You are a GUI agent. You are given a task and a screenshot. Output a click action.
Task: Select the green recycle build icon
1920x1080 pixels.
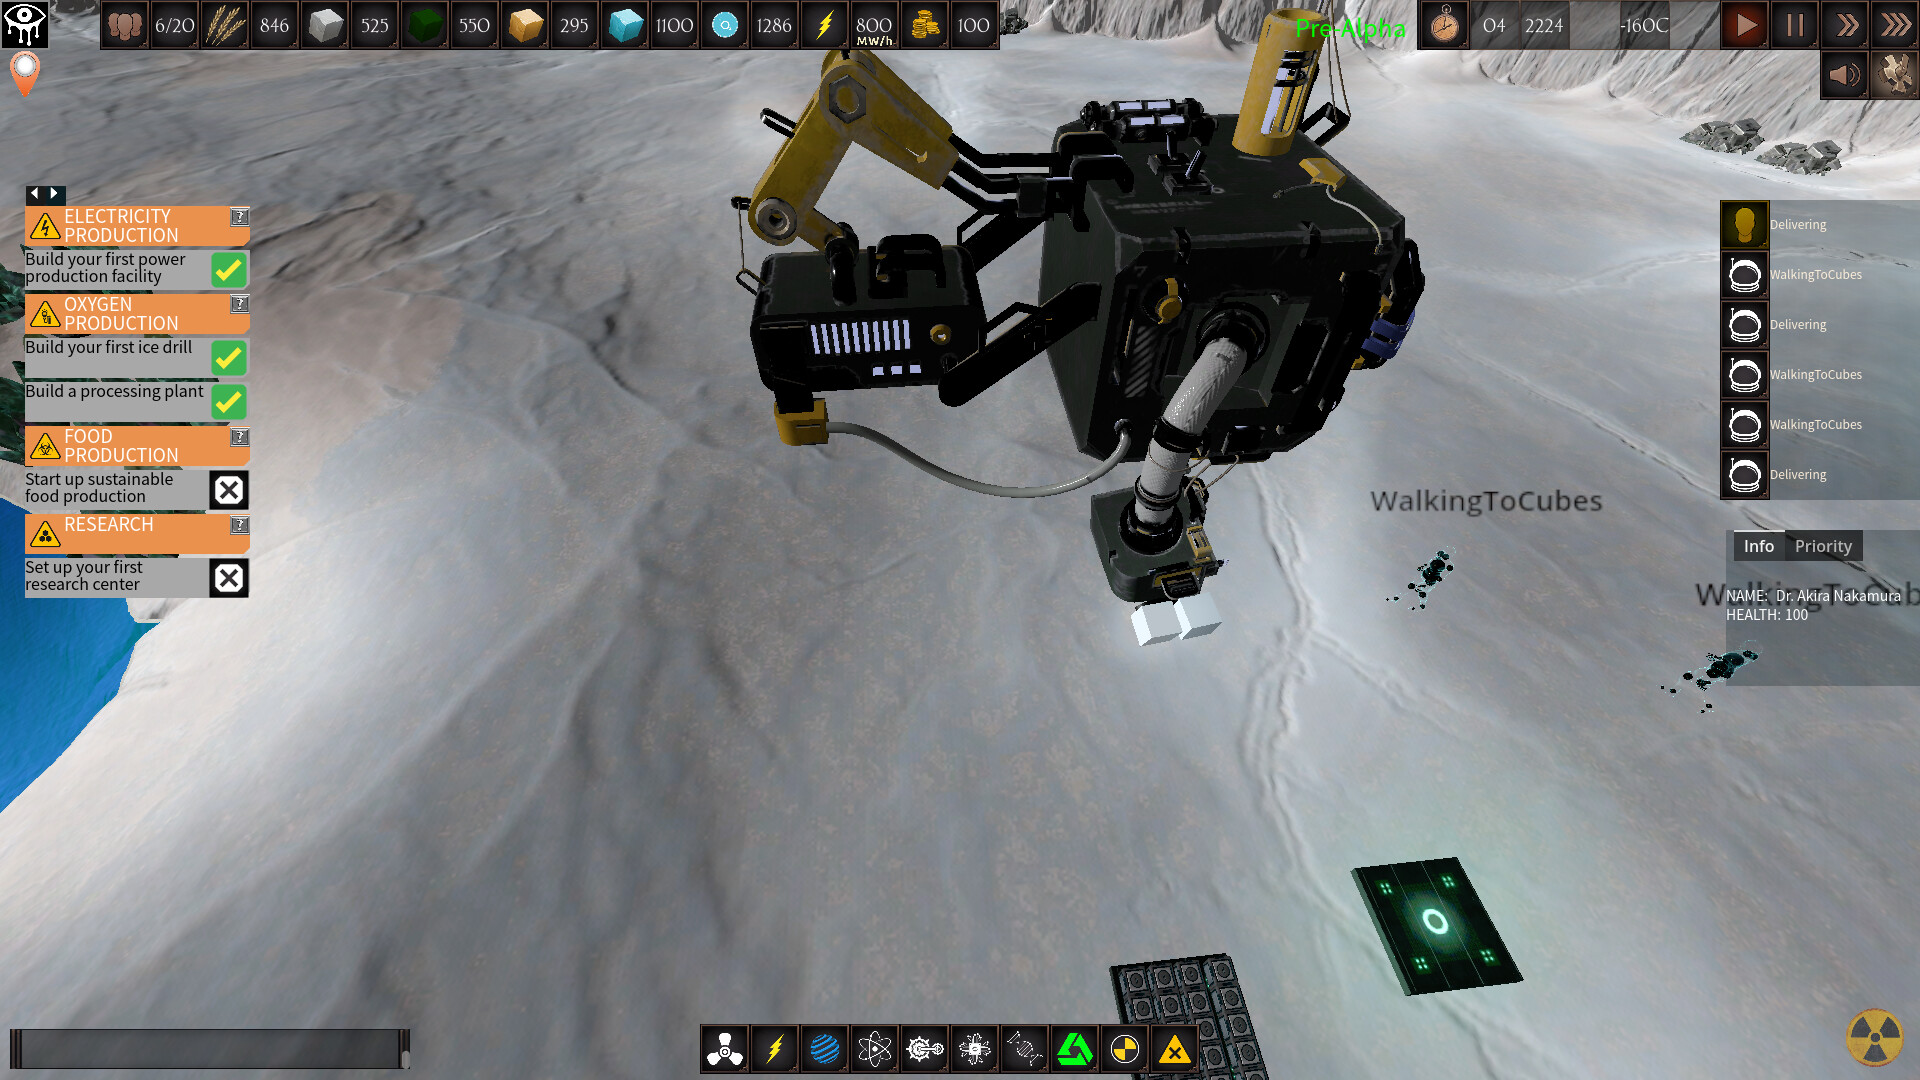(x=1074, y=1049)
